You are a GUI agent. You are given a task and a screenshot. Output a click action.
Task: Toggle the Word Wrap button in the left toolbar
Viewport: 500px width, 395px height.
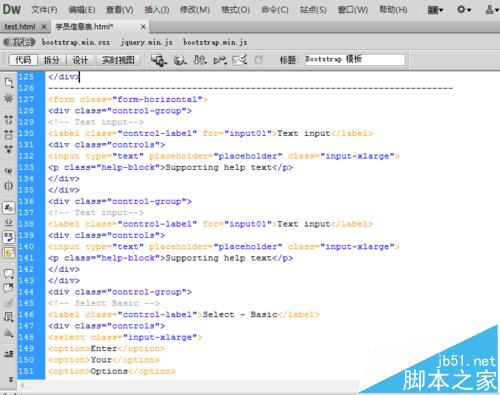click(9, 237)
